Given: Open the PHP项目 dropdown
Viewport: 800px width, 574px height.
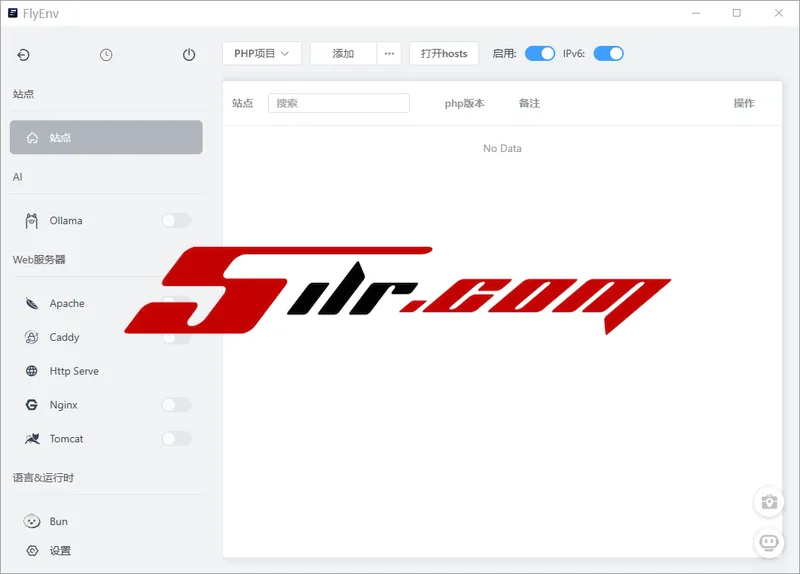Looking at the screenshot, I should [x=262, y=54].
